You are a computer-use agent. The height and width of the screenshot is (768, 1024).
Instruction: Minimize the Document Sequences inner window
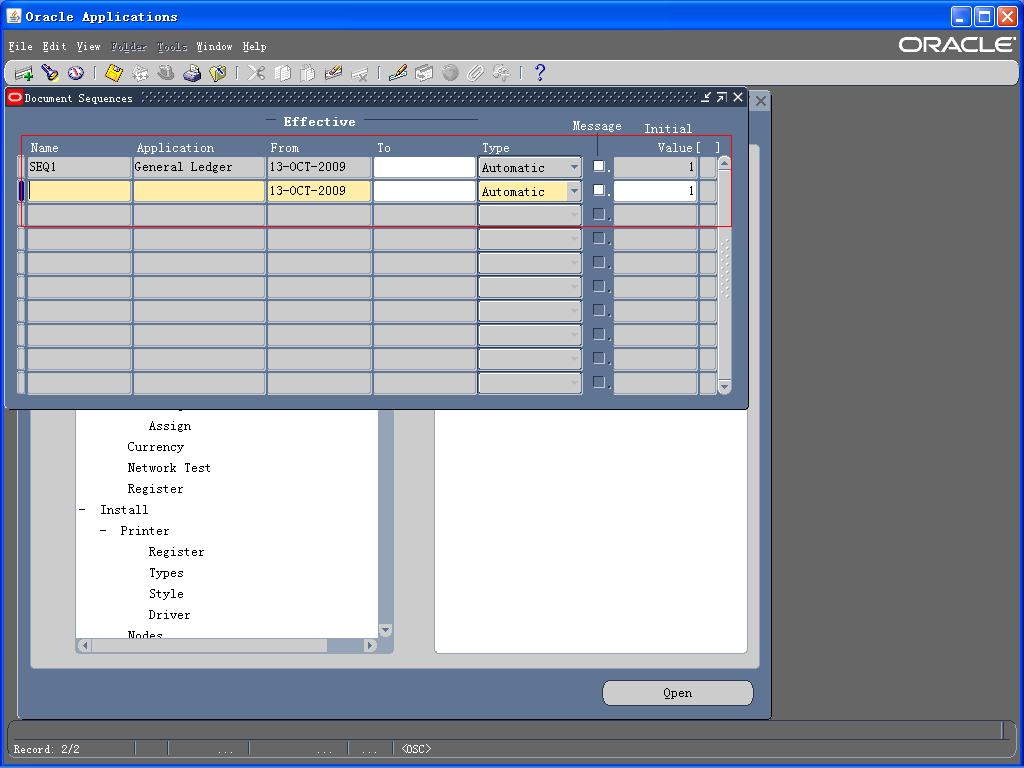pos(706,97)
